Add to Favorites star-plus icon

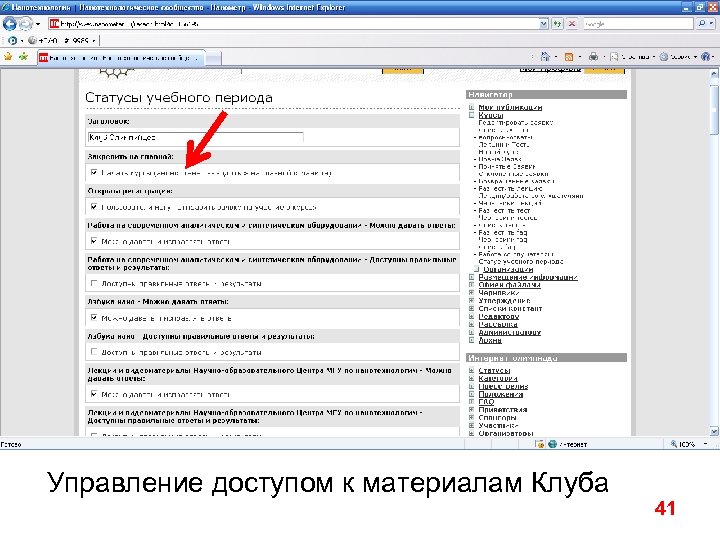pyautogui.click(x=23, y=57)
